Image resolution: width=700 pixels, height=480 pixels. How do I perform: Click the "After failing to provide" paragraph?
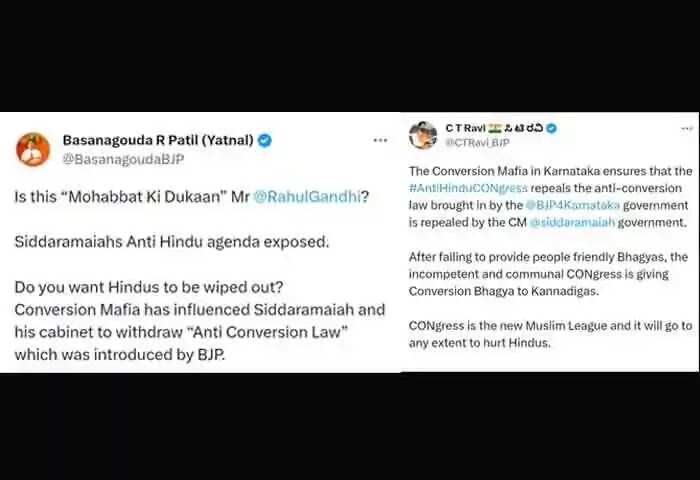coord(548,274)
